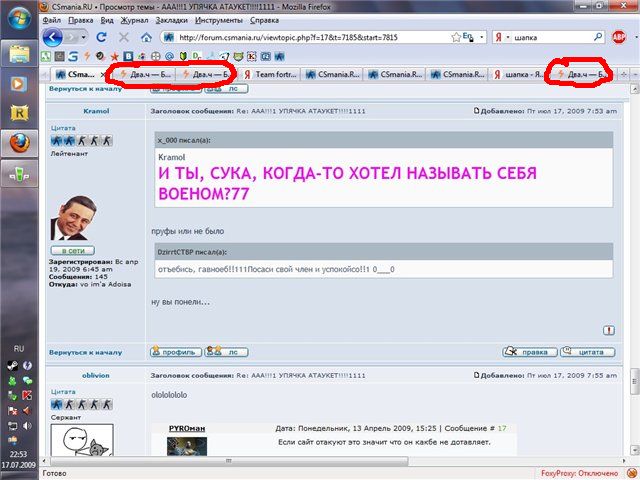Open the Kaspersky tray icon
This screenshot has height=480, width=640.
[27, 396]
